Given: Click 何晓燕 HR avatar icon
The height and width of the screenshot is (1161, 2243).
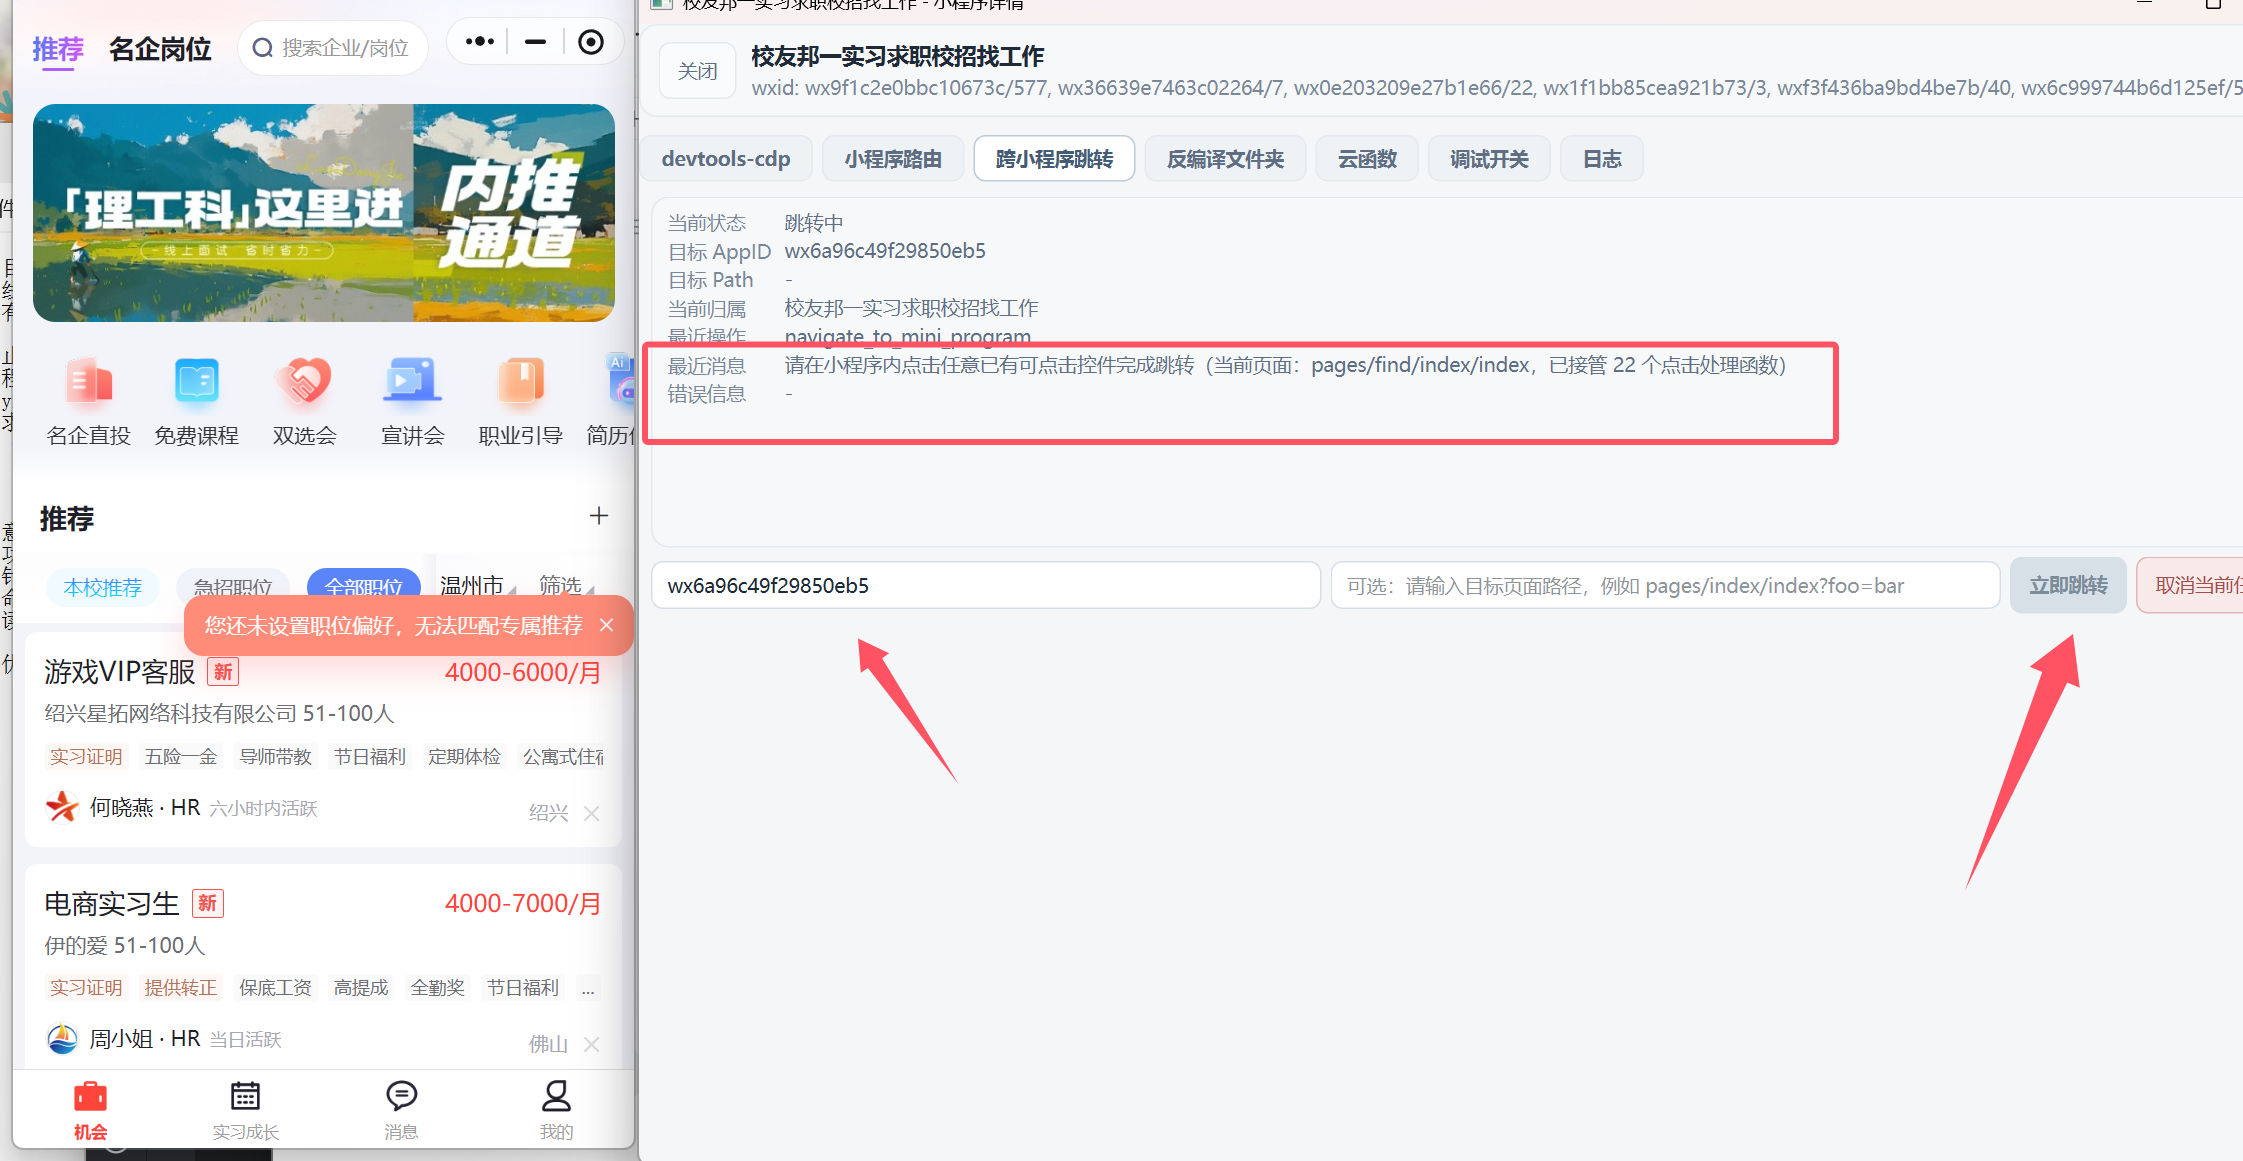Looking at the screenshot, I should click(x=62, y=806).
